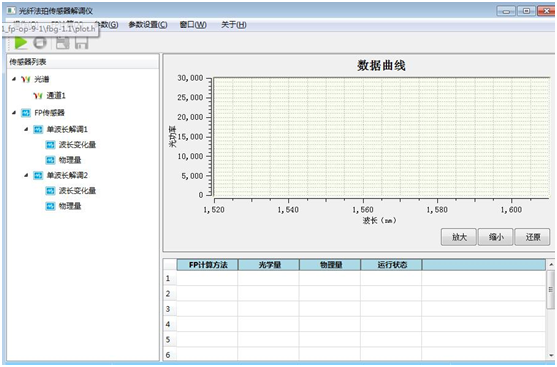Collapse the 光谱 tree node
The image size is (557, 367).
(x=13, y=79)
